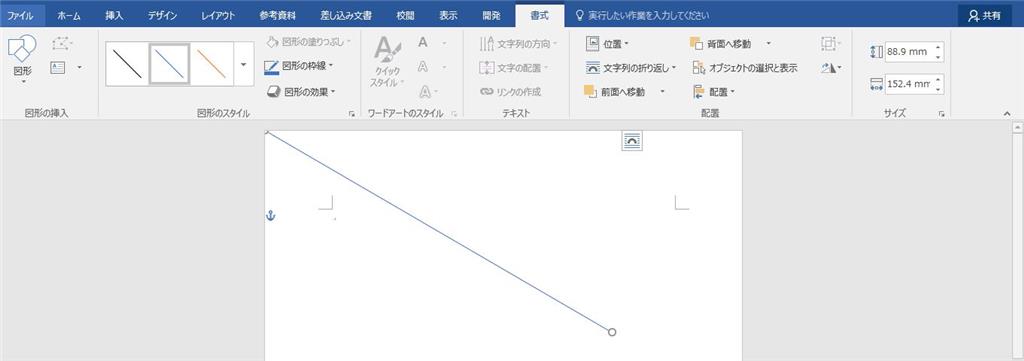
Task: Switch to the 校閲 tab
Action: [x=405, y=15]
